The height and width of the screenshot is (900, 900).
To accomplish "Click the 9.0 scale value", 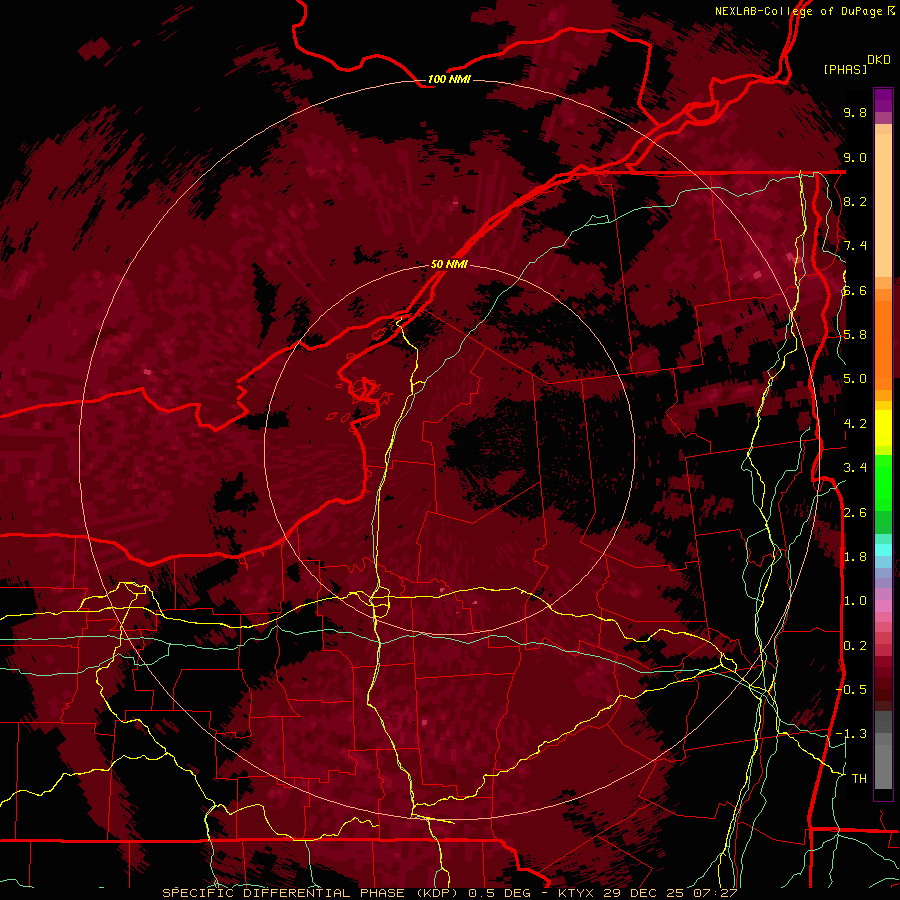I will (x=855, y=157).
